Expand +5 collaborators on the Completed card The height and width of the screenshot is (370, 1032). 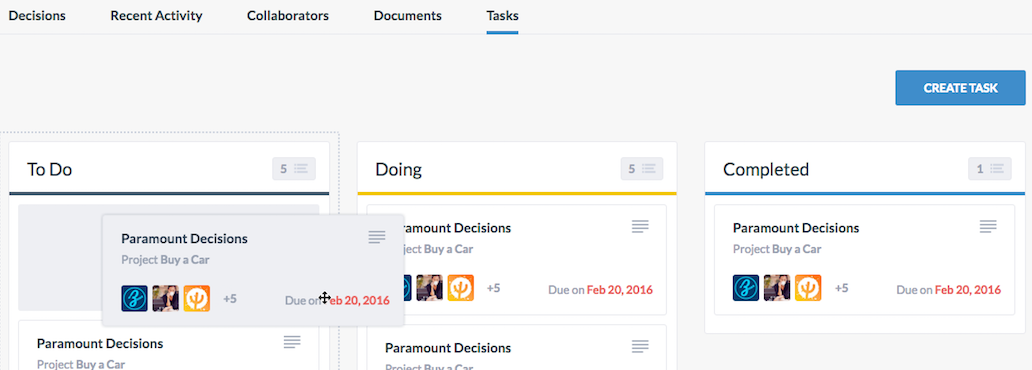842,288
